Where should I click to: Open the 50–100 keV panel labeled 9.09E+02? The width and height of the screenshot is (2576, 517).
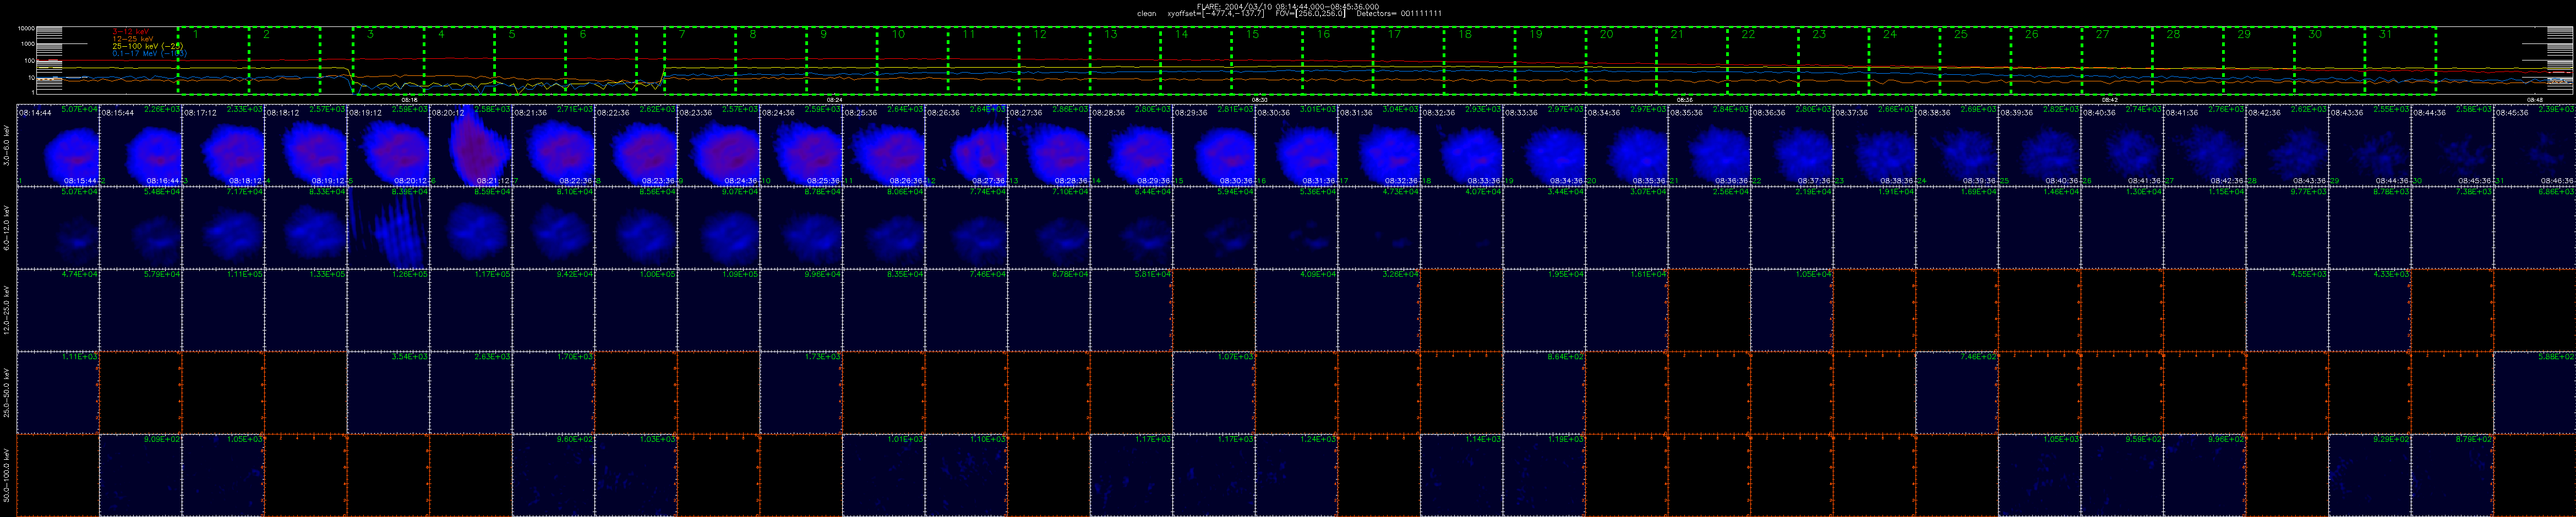(x=141, y=475)
